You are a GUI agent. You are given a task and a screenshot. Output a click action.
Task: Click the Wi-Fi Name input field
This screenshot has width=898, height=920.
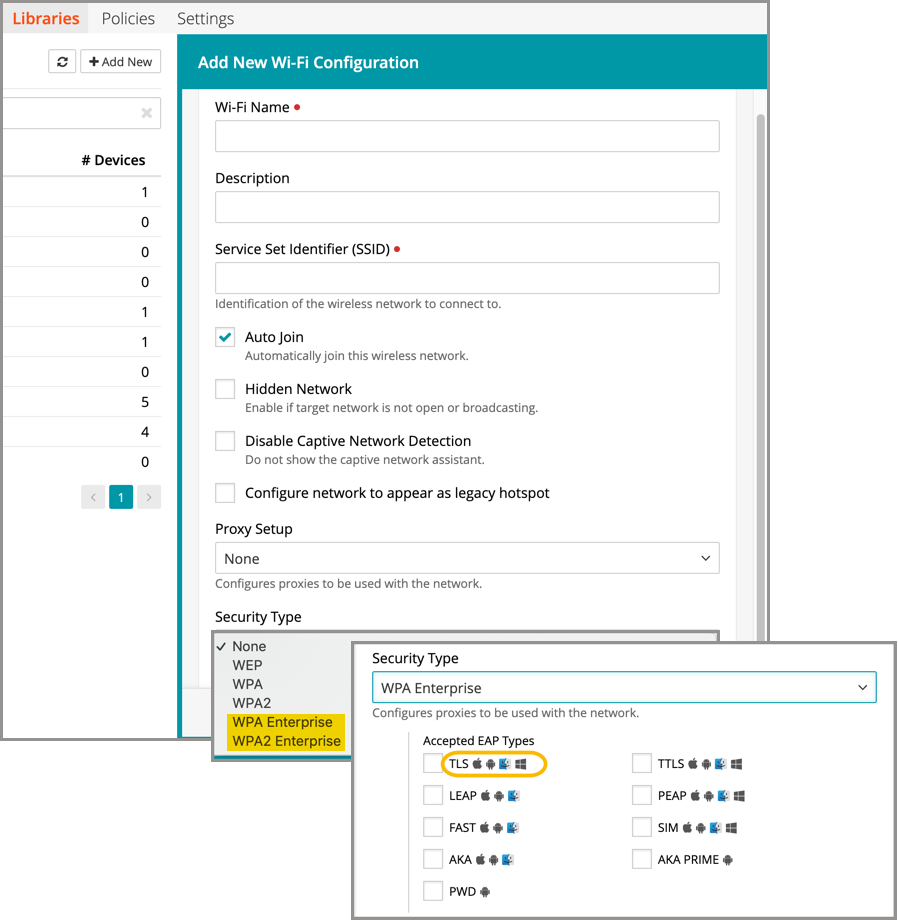(x=467, y=137)
